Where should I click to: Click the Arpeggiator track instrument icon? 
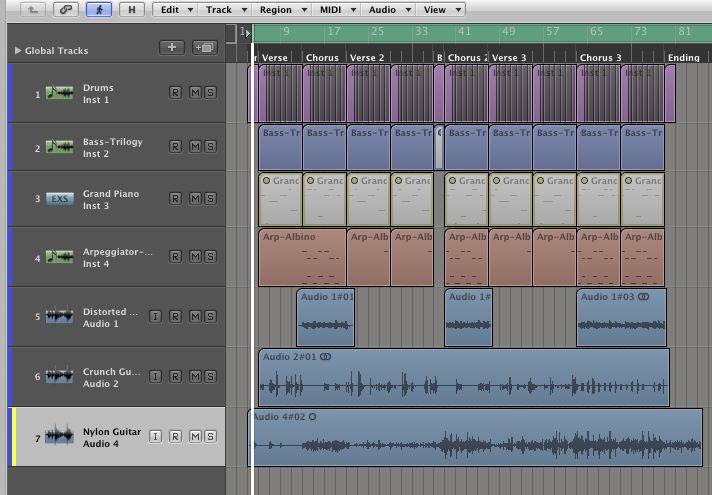[59, 257]
